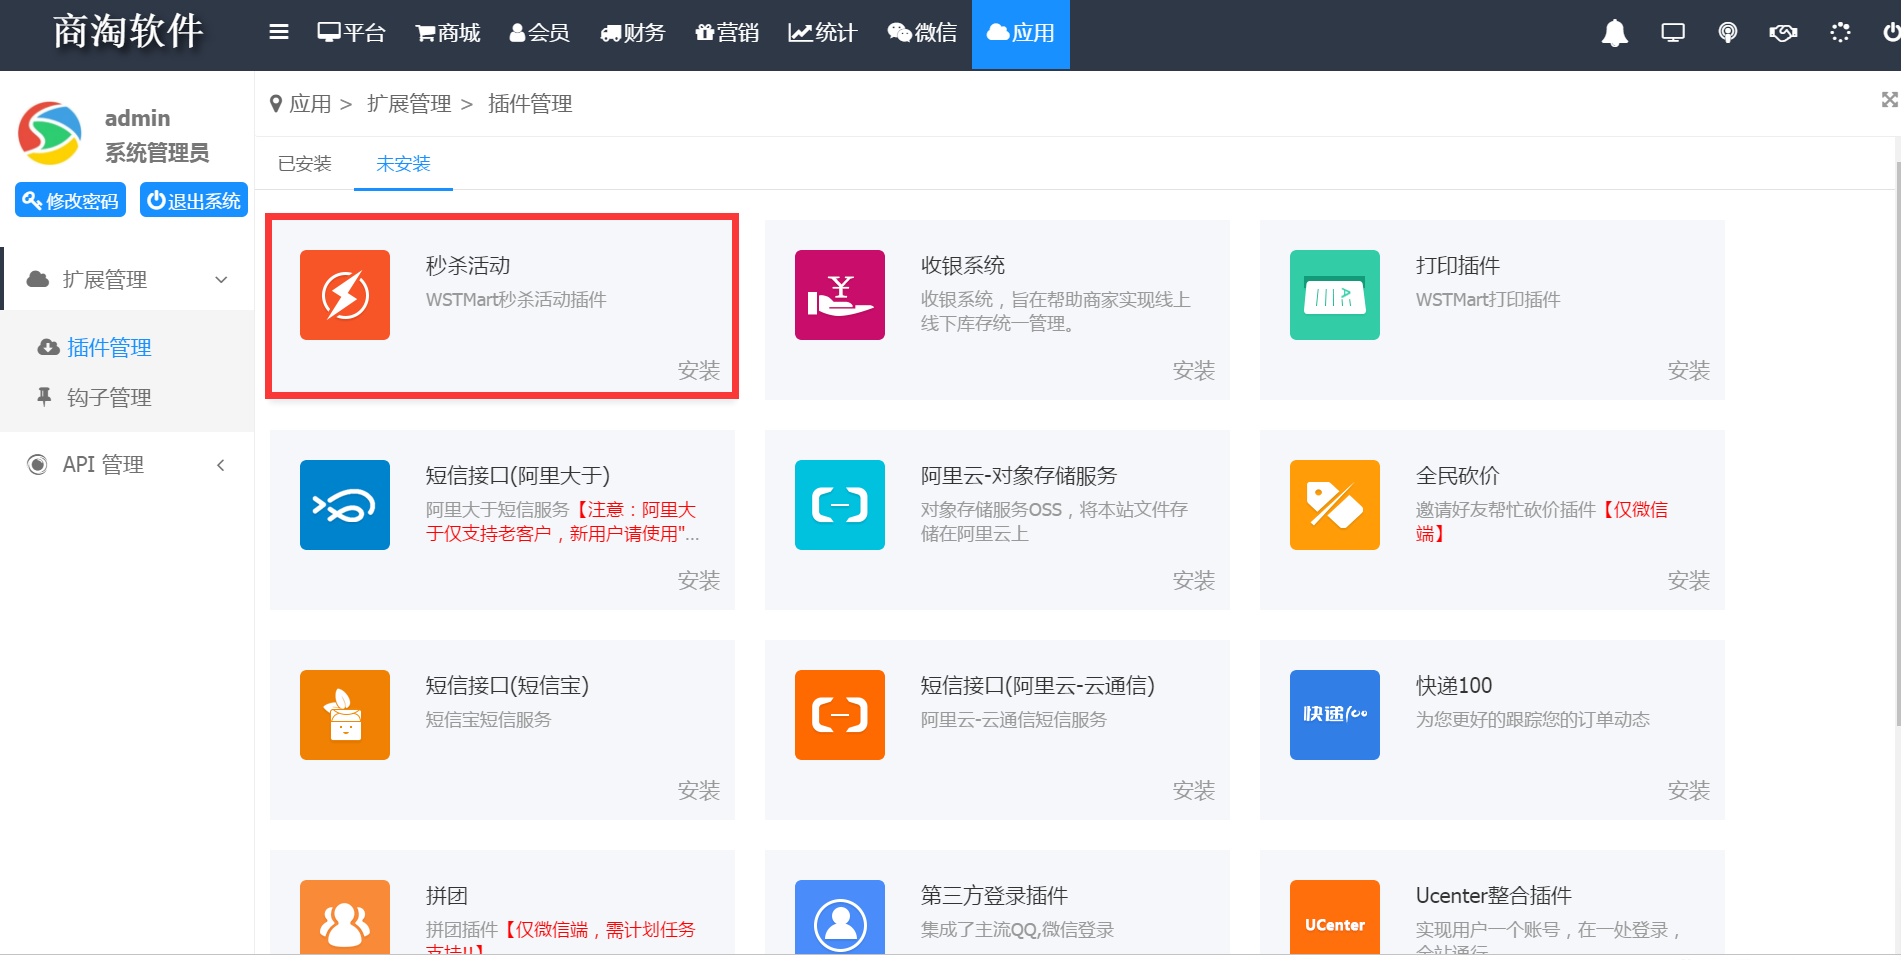Switch to the 未安装 tab

click(x=403, y=163)
